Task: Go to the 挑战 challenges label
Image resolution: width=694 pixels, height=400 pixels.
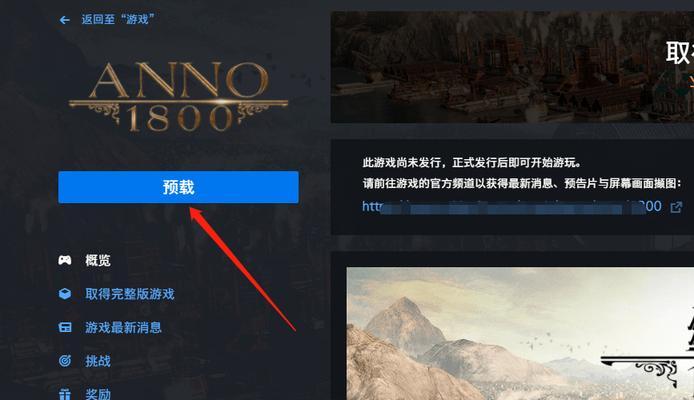Action: click(x=98, y=361)
